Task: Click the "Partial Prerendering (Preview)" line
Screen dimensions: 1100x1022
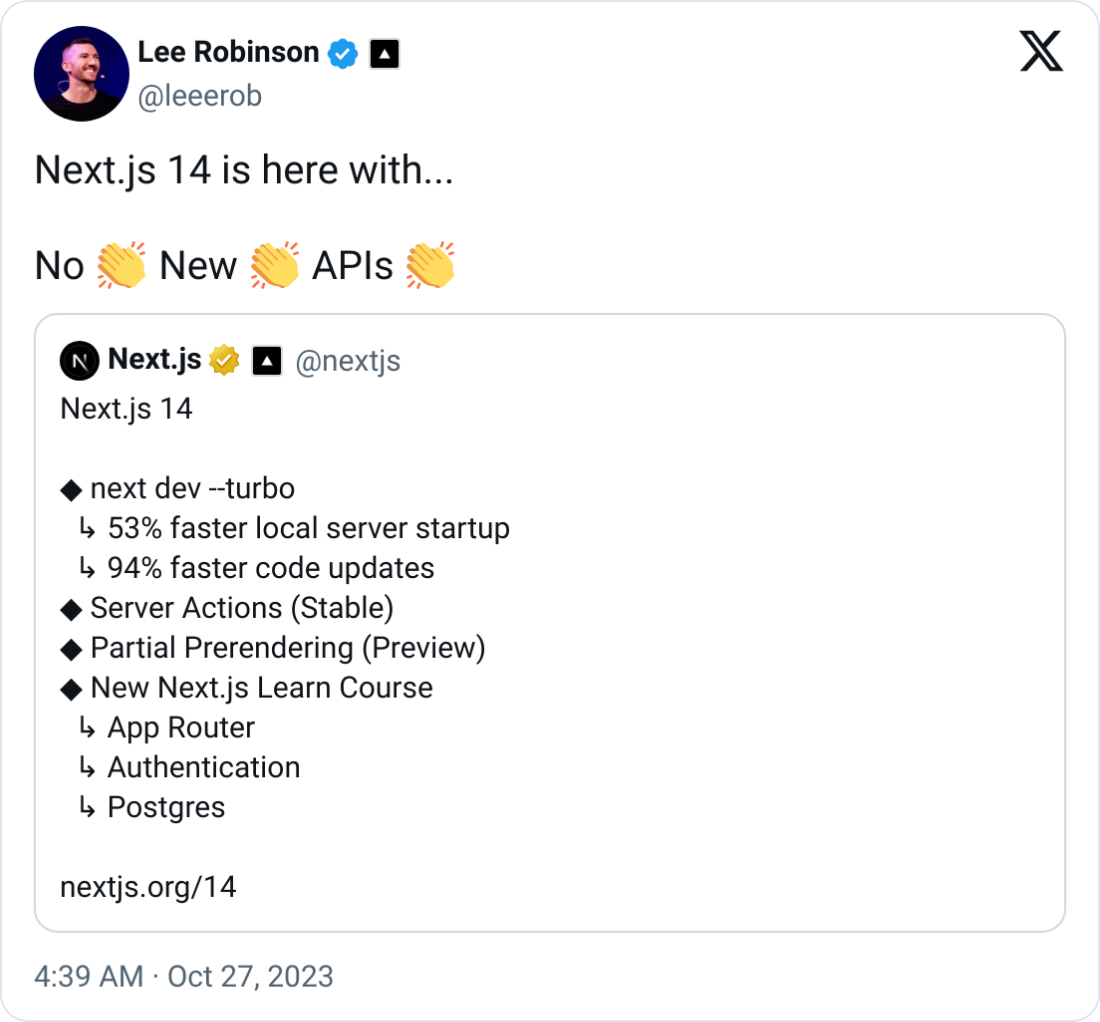Action: [x=287, y=648]
